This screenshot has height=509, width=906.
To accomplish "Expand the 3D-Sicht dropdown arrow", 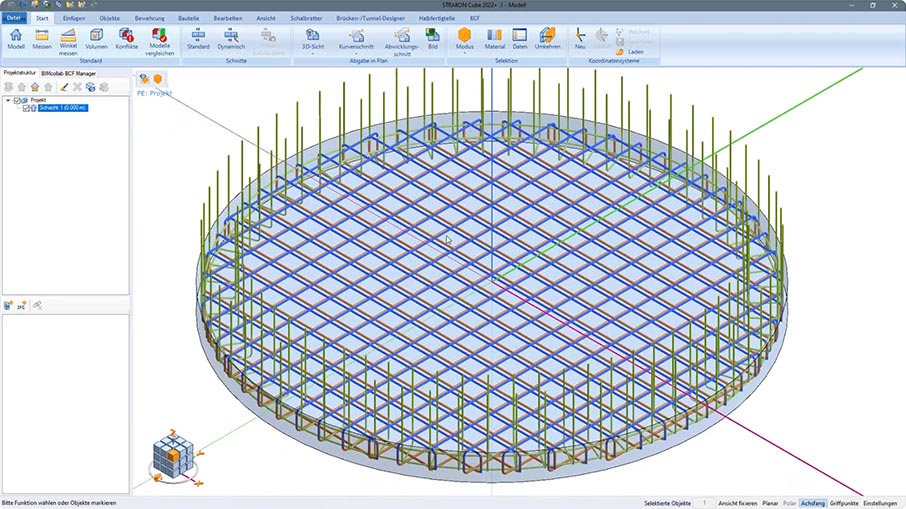I will point(313,54).
